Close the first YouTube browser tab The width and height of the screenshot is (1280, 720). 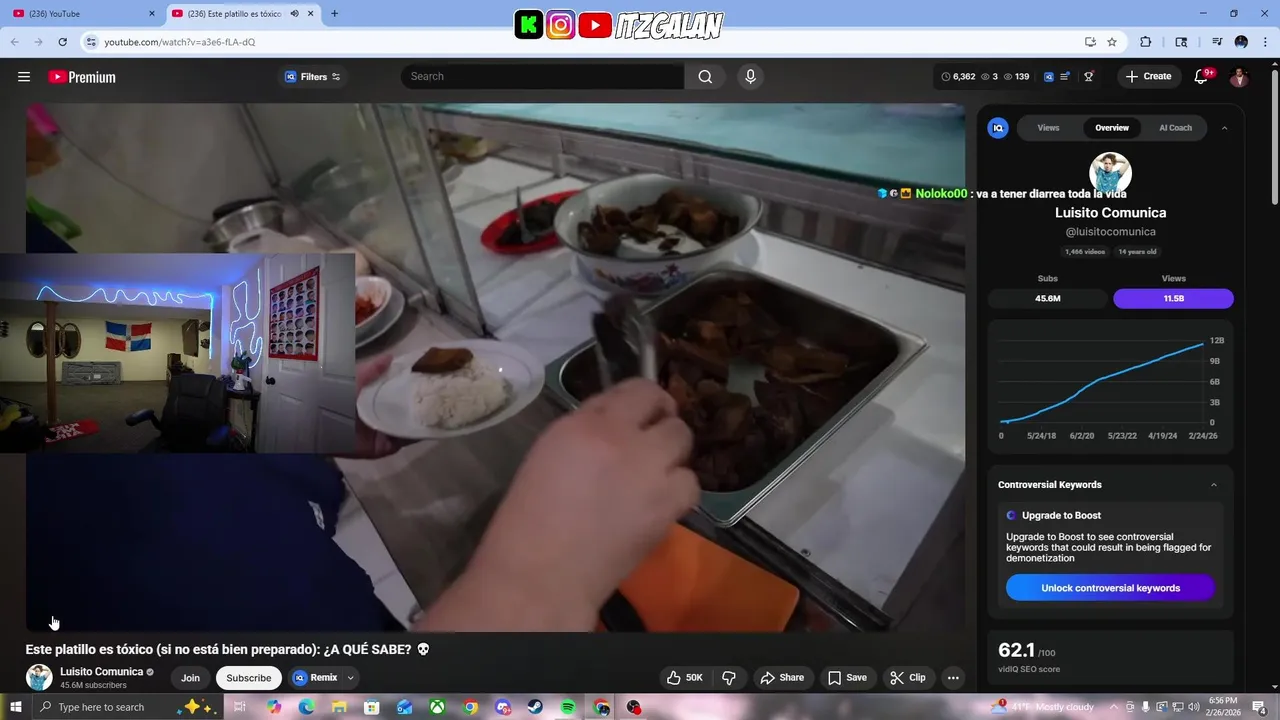click(152, 14)
